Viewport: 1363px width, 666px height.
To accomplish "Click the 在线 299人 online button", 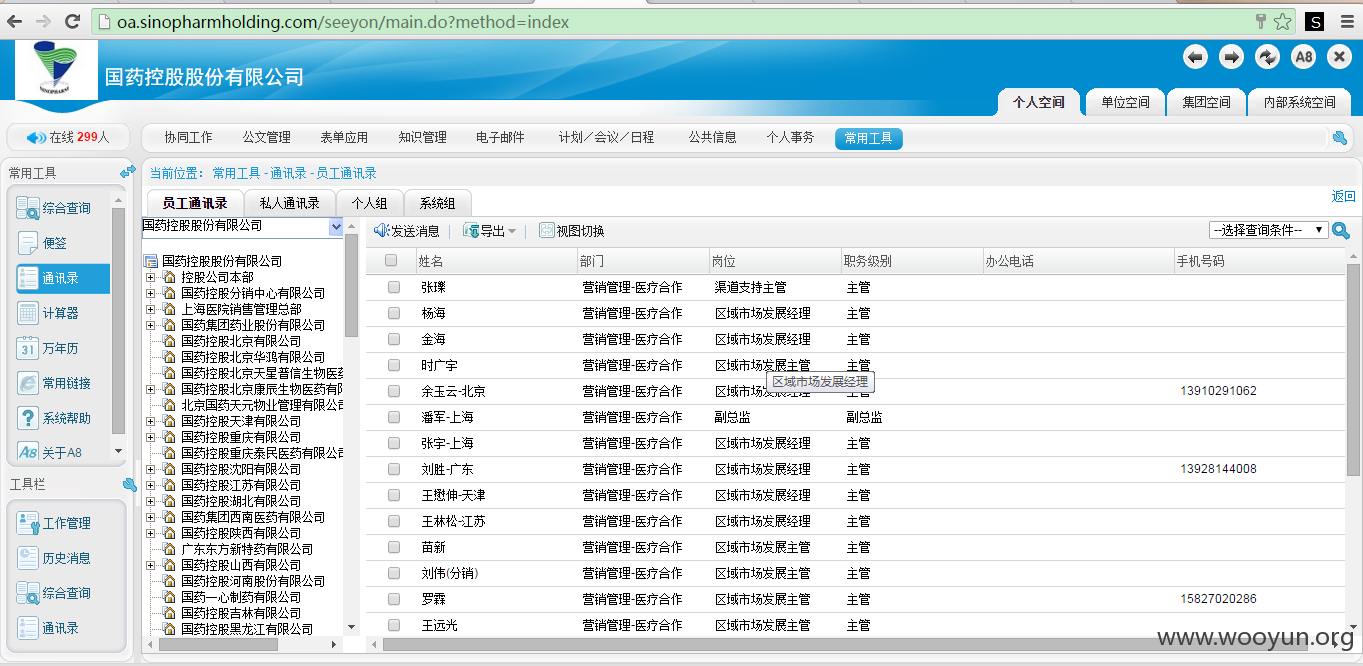I will pos(68,138).
